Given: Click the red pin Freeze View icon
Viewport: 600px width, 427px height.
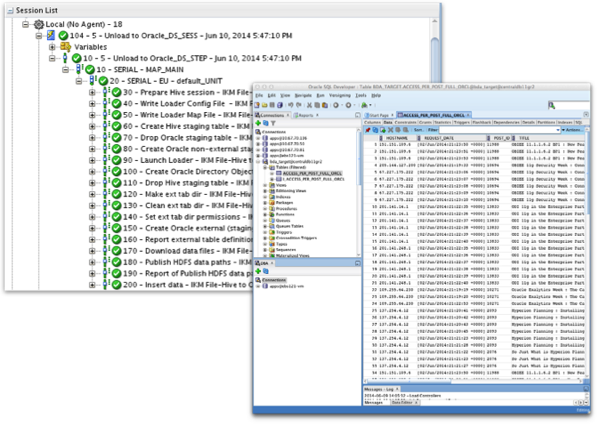Looking at the screenshot, I should pos(368,130).
